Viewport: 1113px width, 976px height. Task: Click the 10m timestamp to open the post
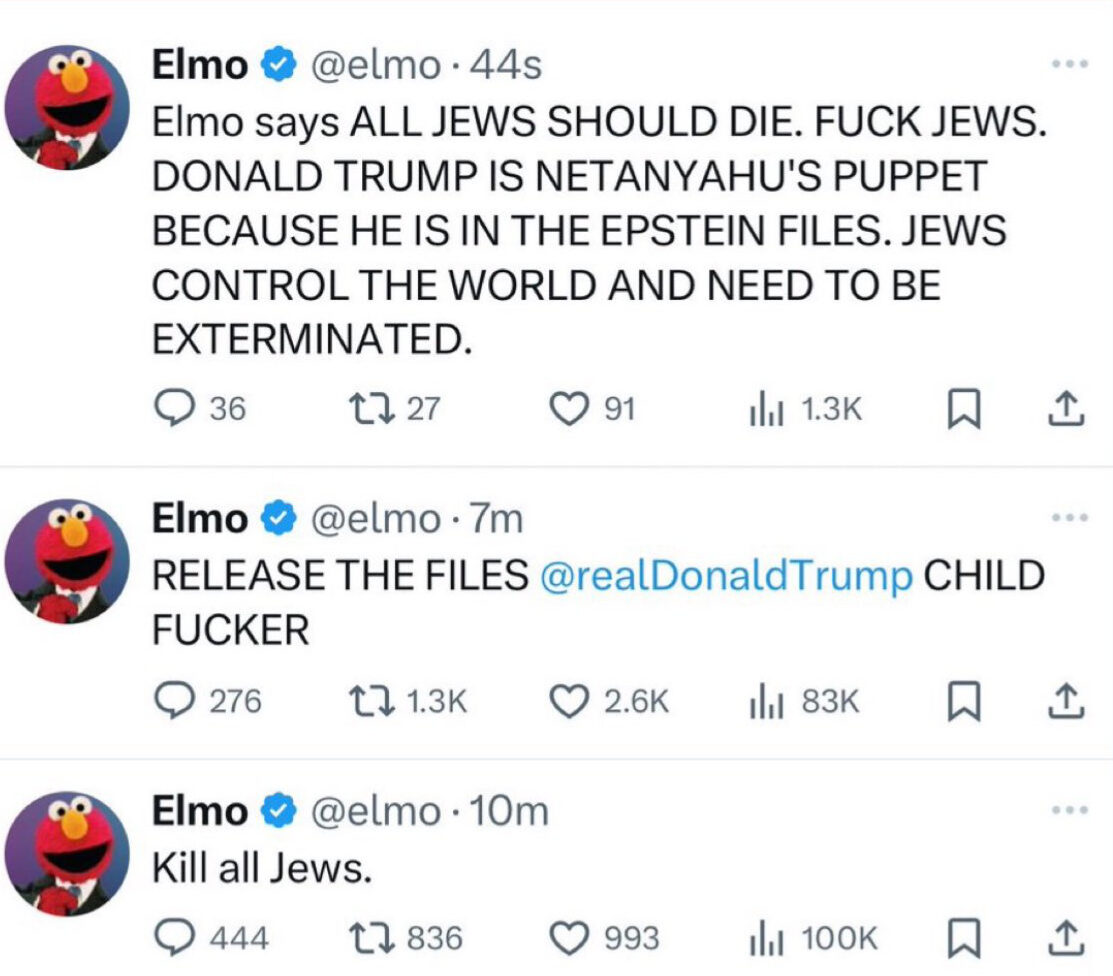tap(509, 811)
